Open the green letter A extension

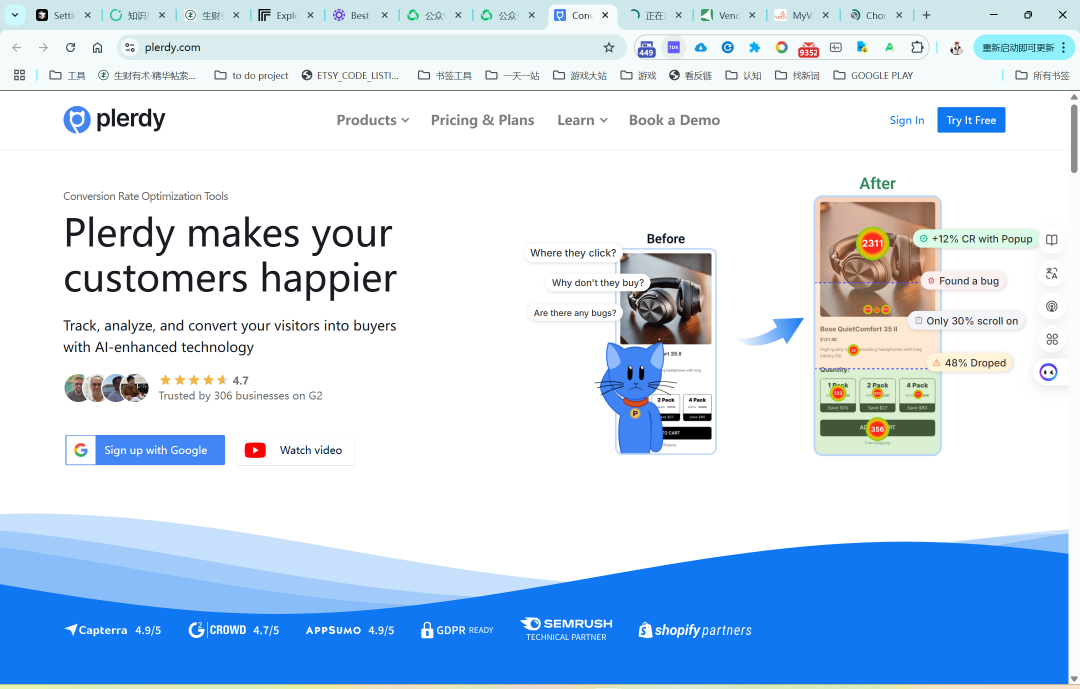point(889,48)
